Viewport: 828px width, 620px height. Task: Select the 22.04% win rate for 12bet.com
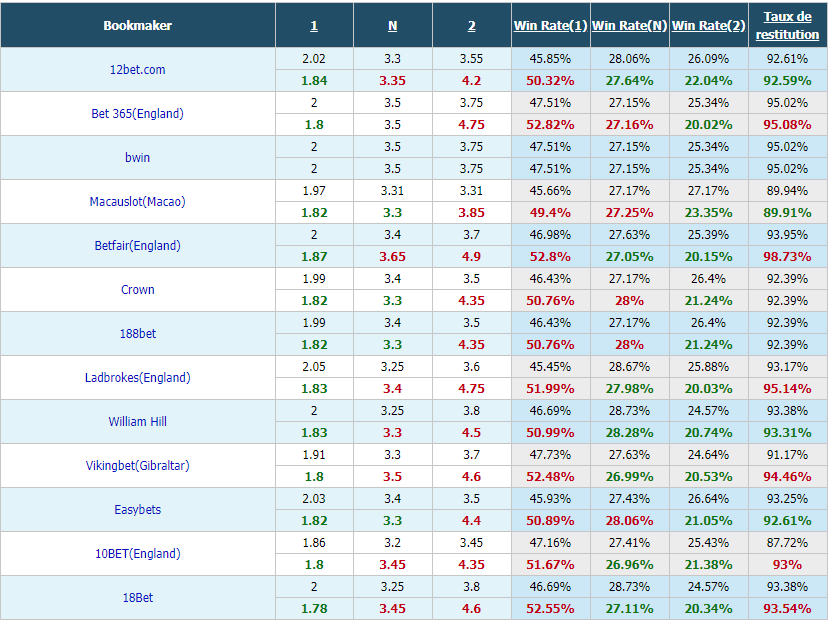pyautogui.click(x=709, y=81)
